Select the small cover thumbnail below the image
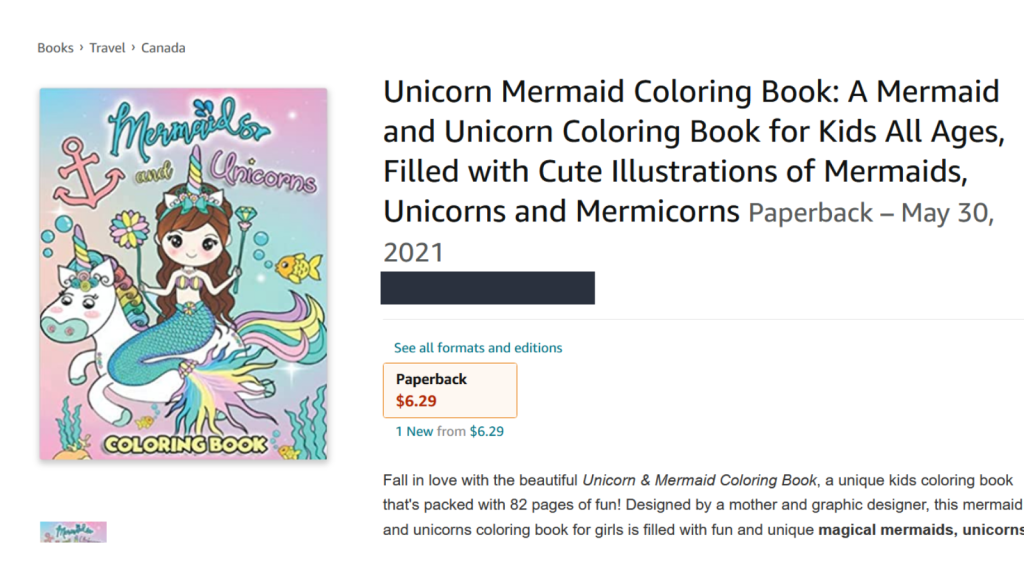 [x=73, y=532]
